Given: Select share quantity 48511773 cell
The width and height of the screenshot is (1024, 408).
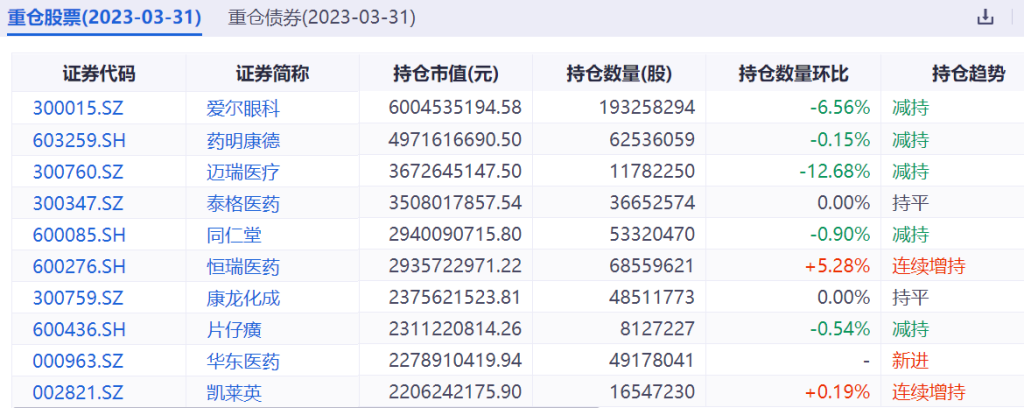Looking at the screenshot, I should 652,298.
